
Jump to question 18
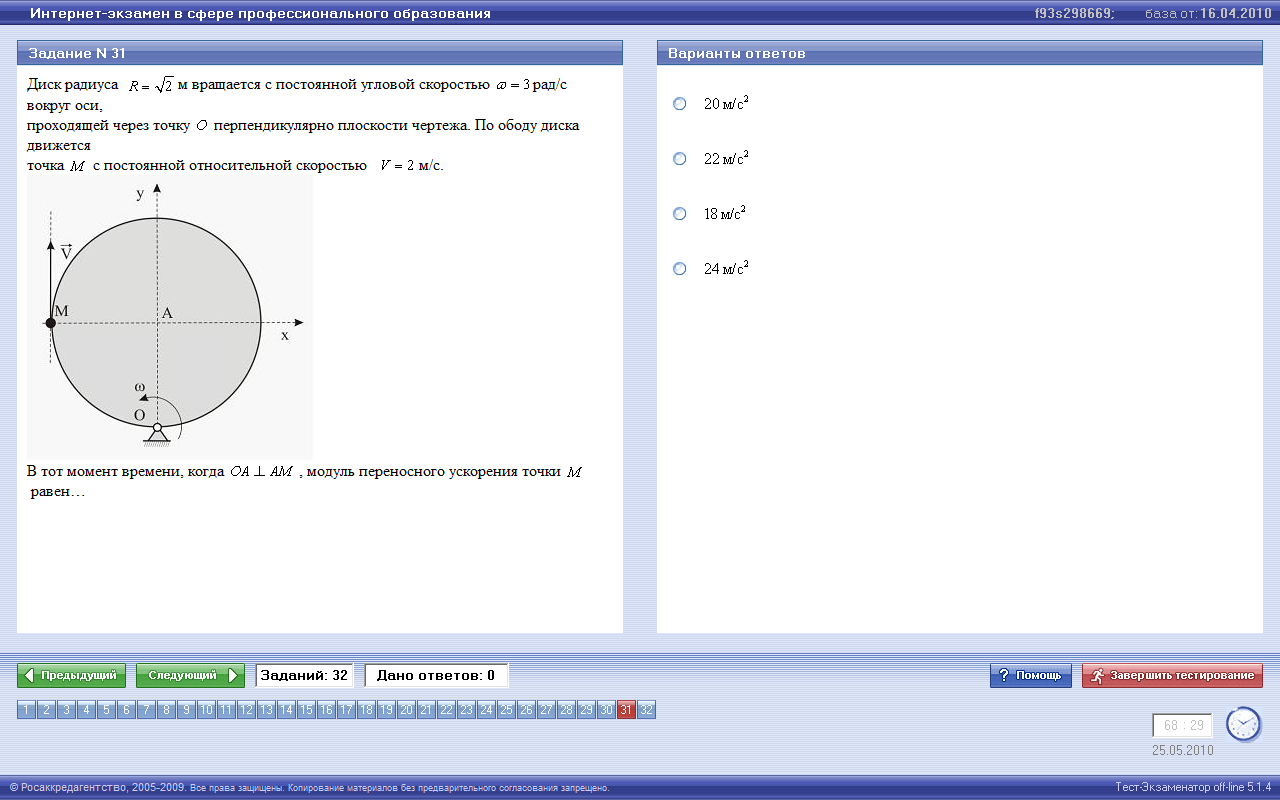coord(367,710)
